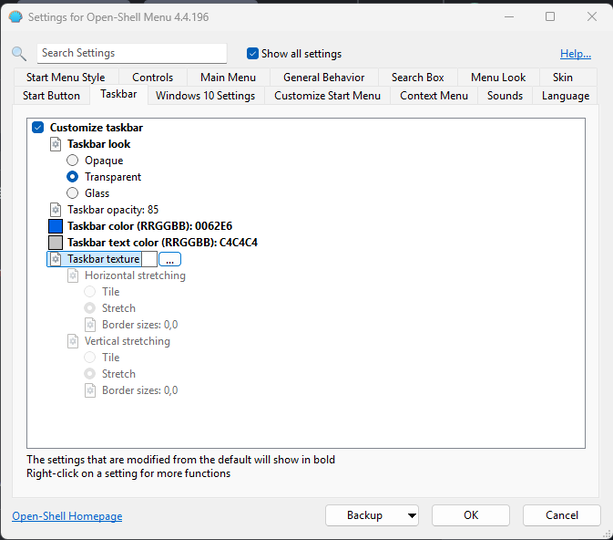Select Tile under Vertical stretching
Image resolution: width=613 pixels, height=540 pixels.
90,357
